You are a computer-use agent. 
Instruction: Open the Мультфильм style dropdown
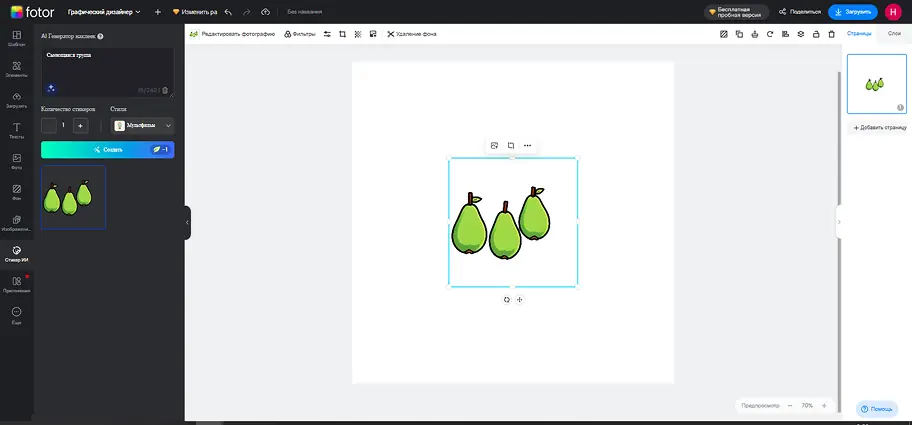click(142, 126)
